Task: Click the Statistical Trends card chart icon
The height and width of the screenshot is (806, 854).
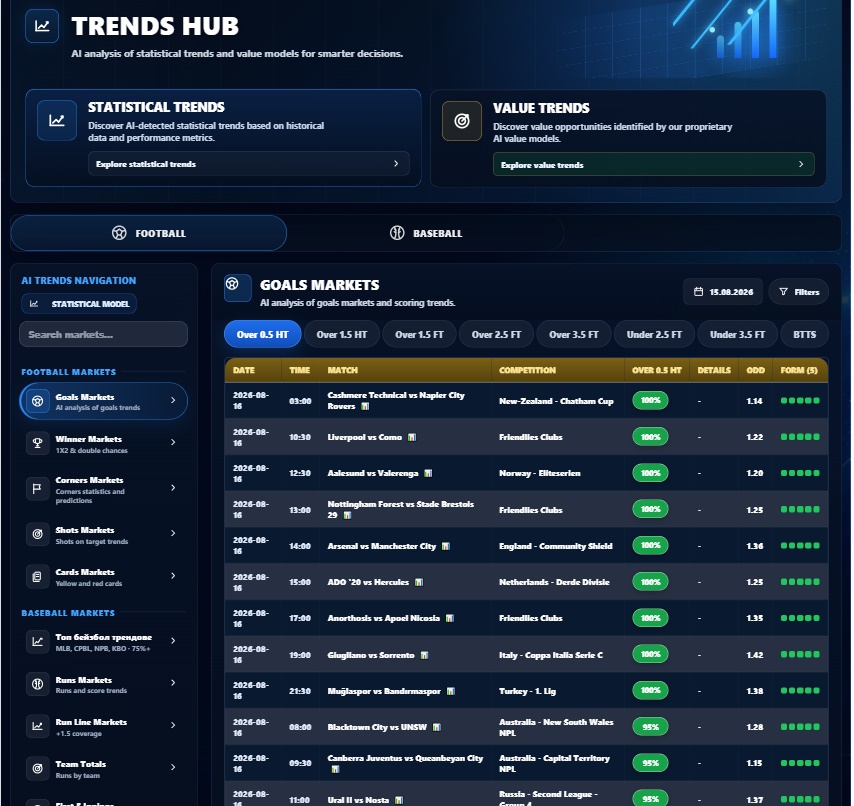Action: (57, 120)
